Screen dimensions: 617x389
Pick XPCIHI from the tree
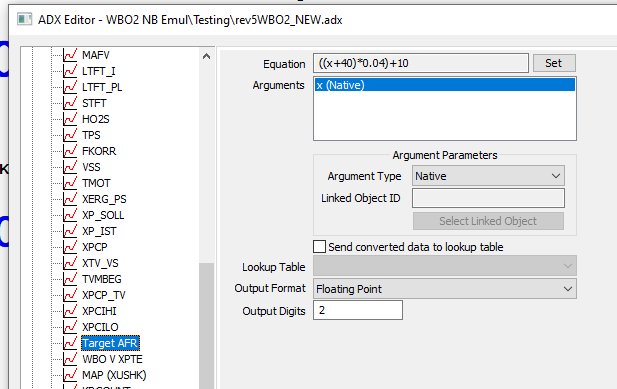coord(100,311)
